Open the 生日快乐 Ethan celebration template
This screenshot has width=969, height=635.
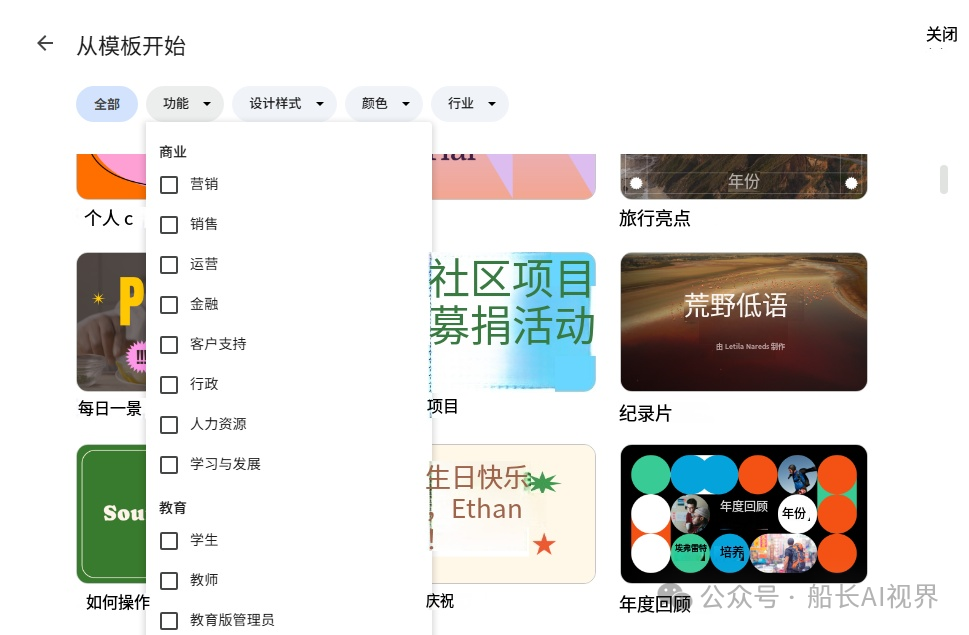pos(514,514)
